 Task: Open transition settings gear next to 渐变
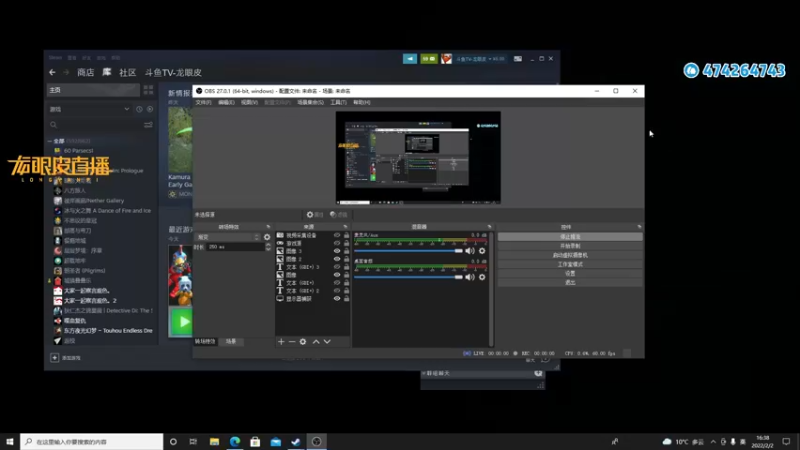pos(267,237)
